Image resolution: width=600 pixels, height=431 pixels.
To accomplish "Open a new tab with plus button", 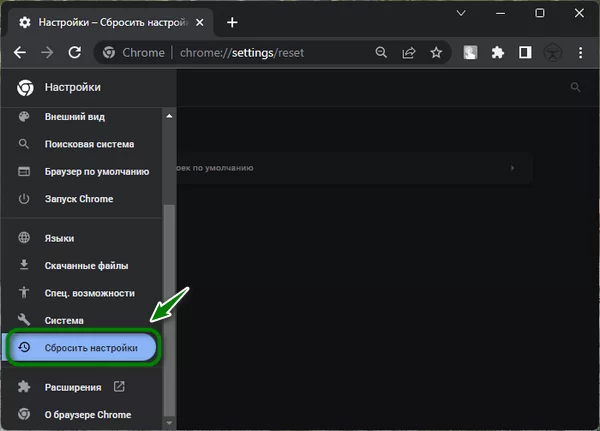I will (x=232, y=22).
